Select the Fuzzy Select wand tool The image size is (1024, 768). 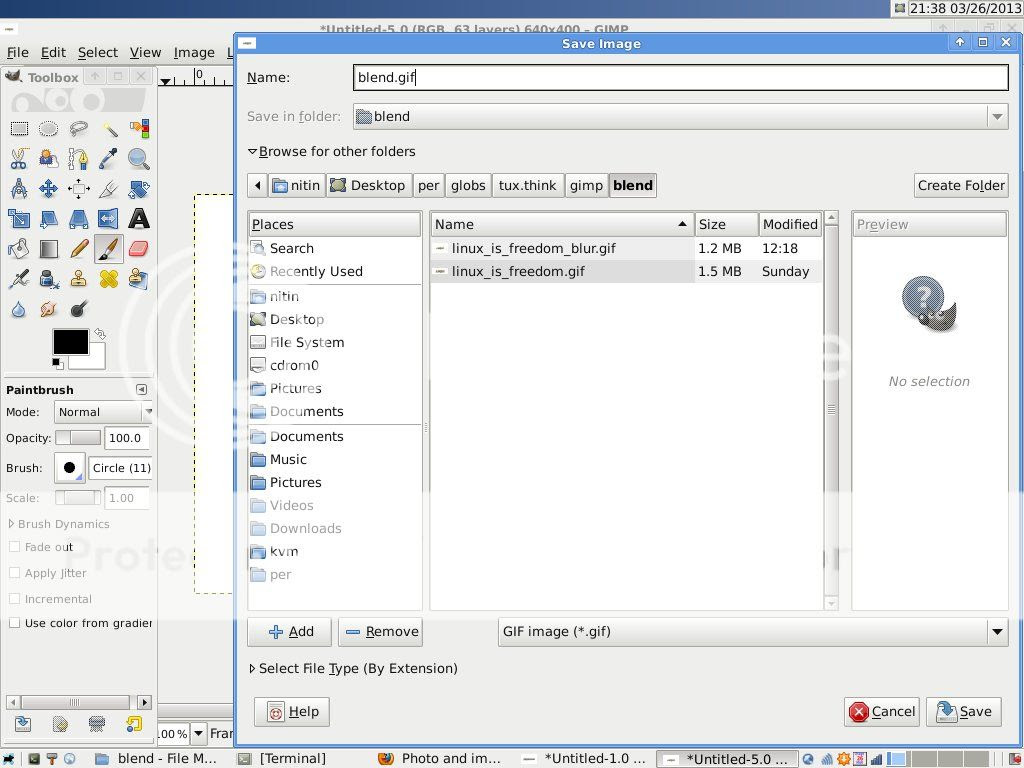tap(109, 129)
